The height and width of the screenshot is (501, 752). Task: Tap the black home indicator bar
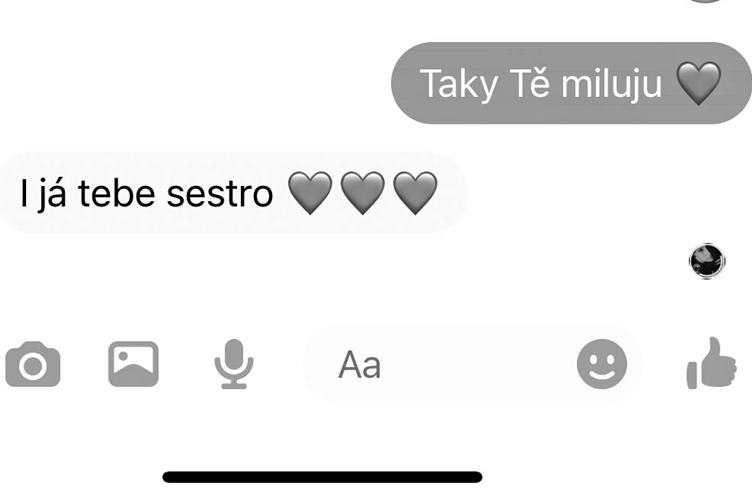click(322, 477)
